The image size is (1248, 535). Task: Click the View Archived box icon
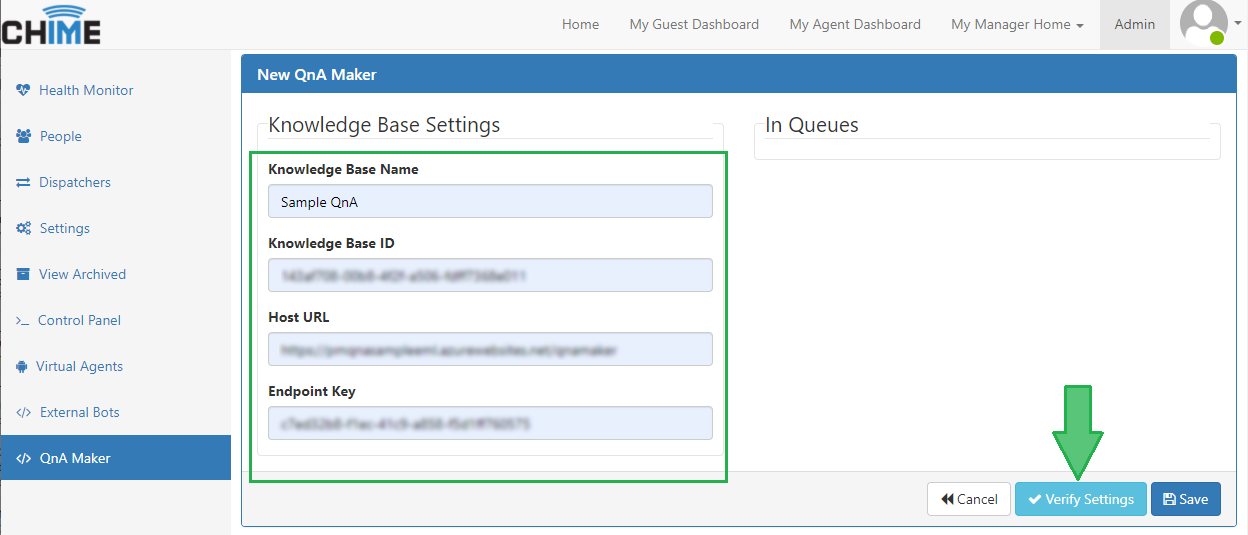(23, 274)
